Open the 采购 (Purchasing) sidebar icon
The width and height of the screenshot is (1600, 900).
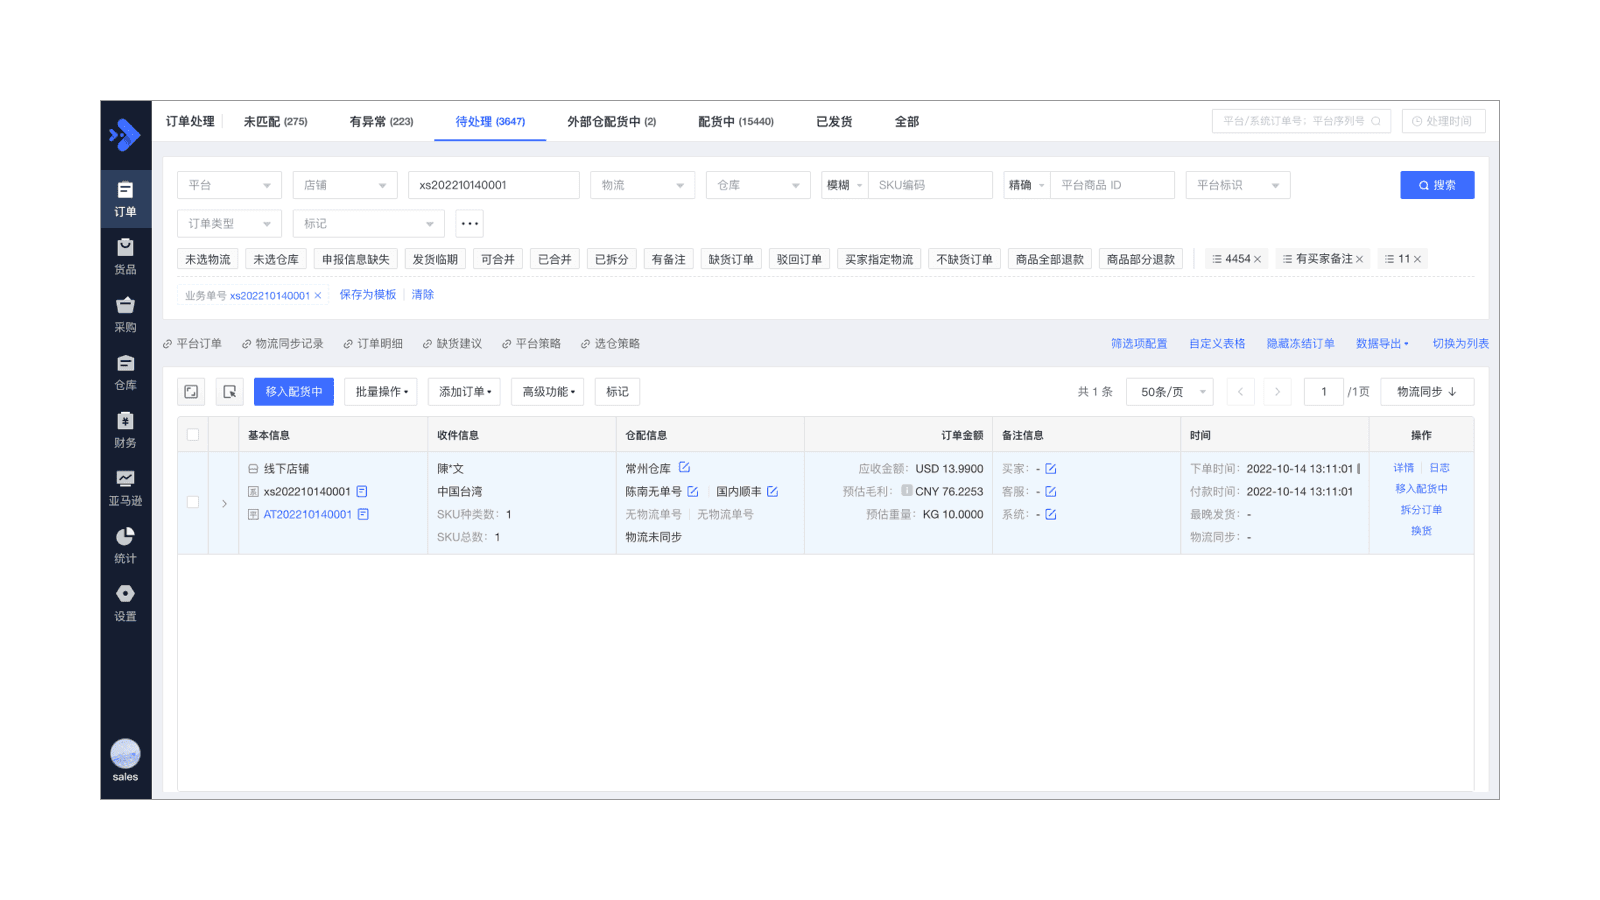point(125,314)
